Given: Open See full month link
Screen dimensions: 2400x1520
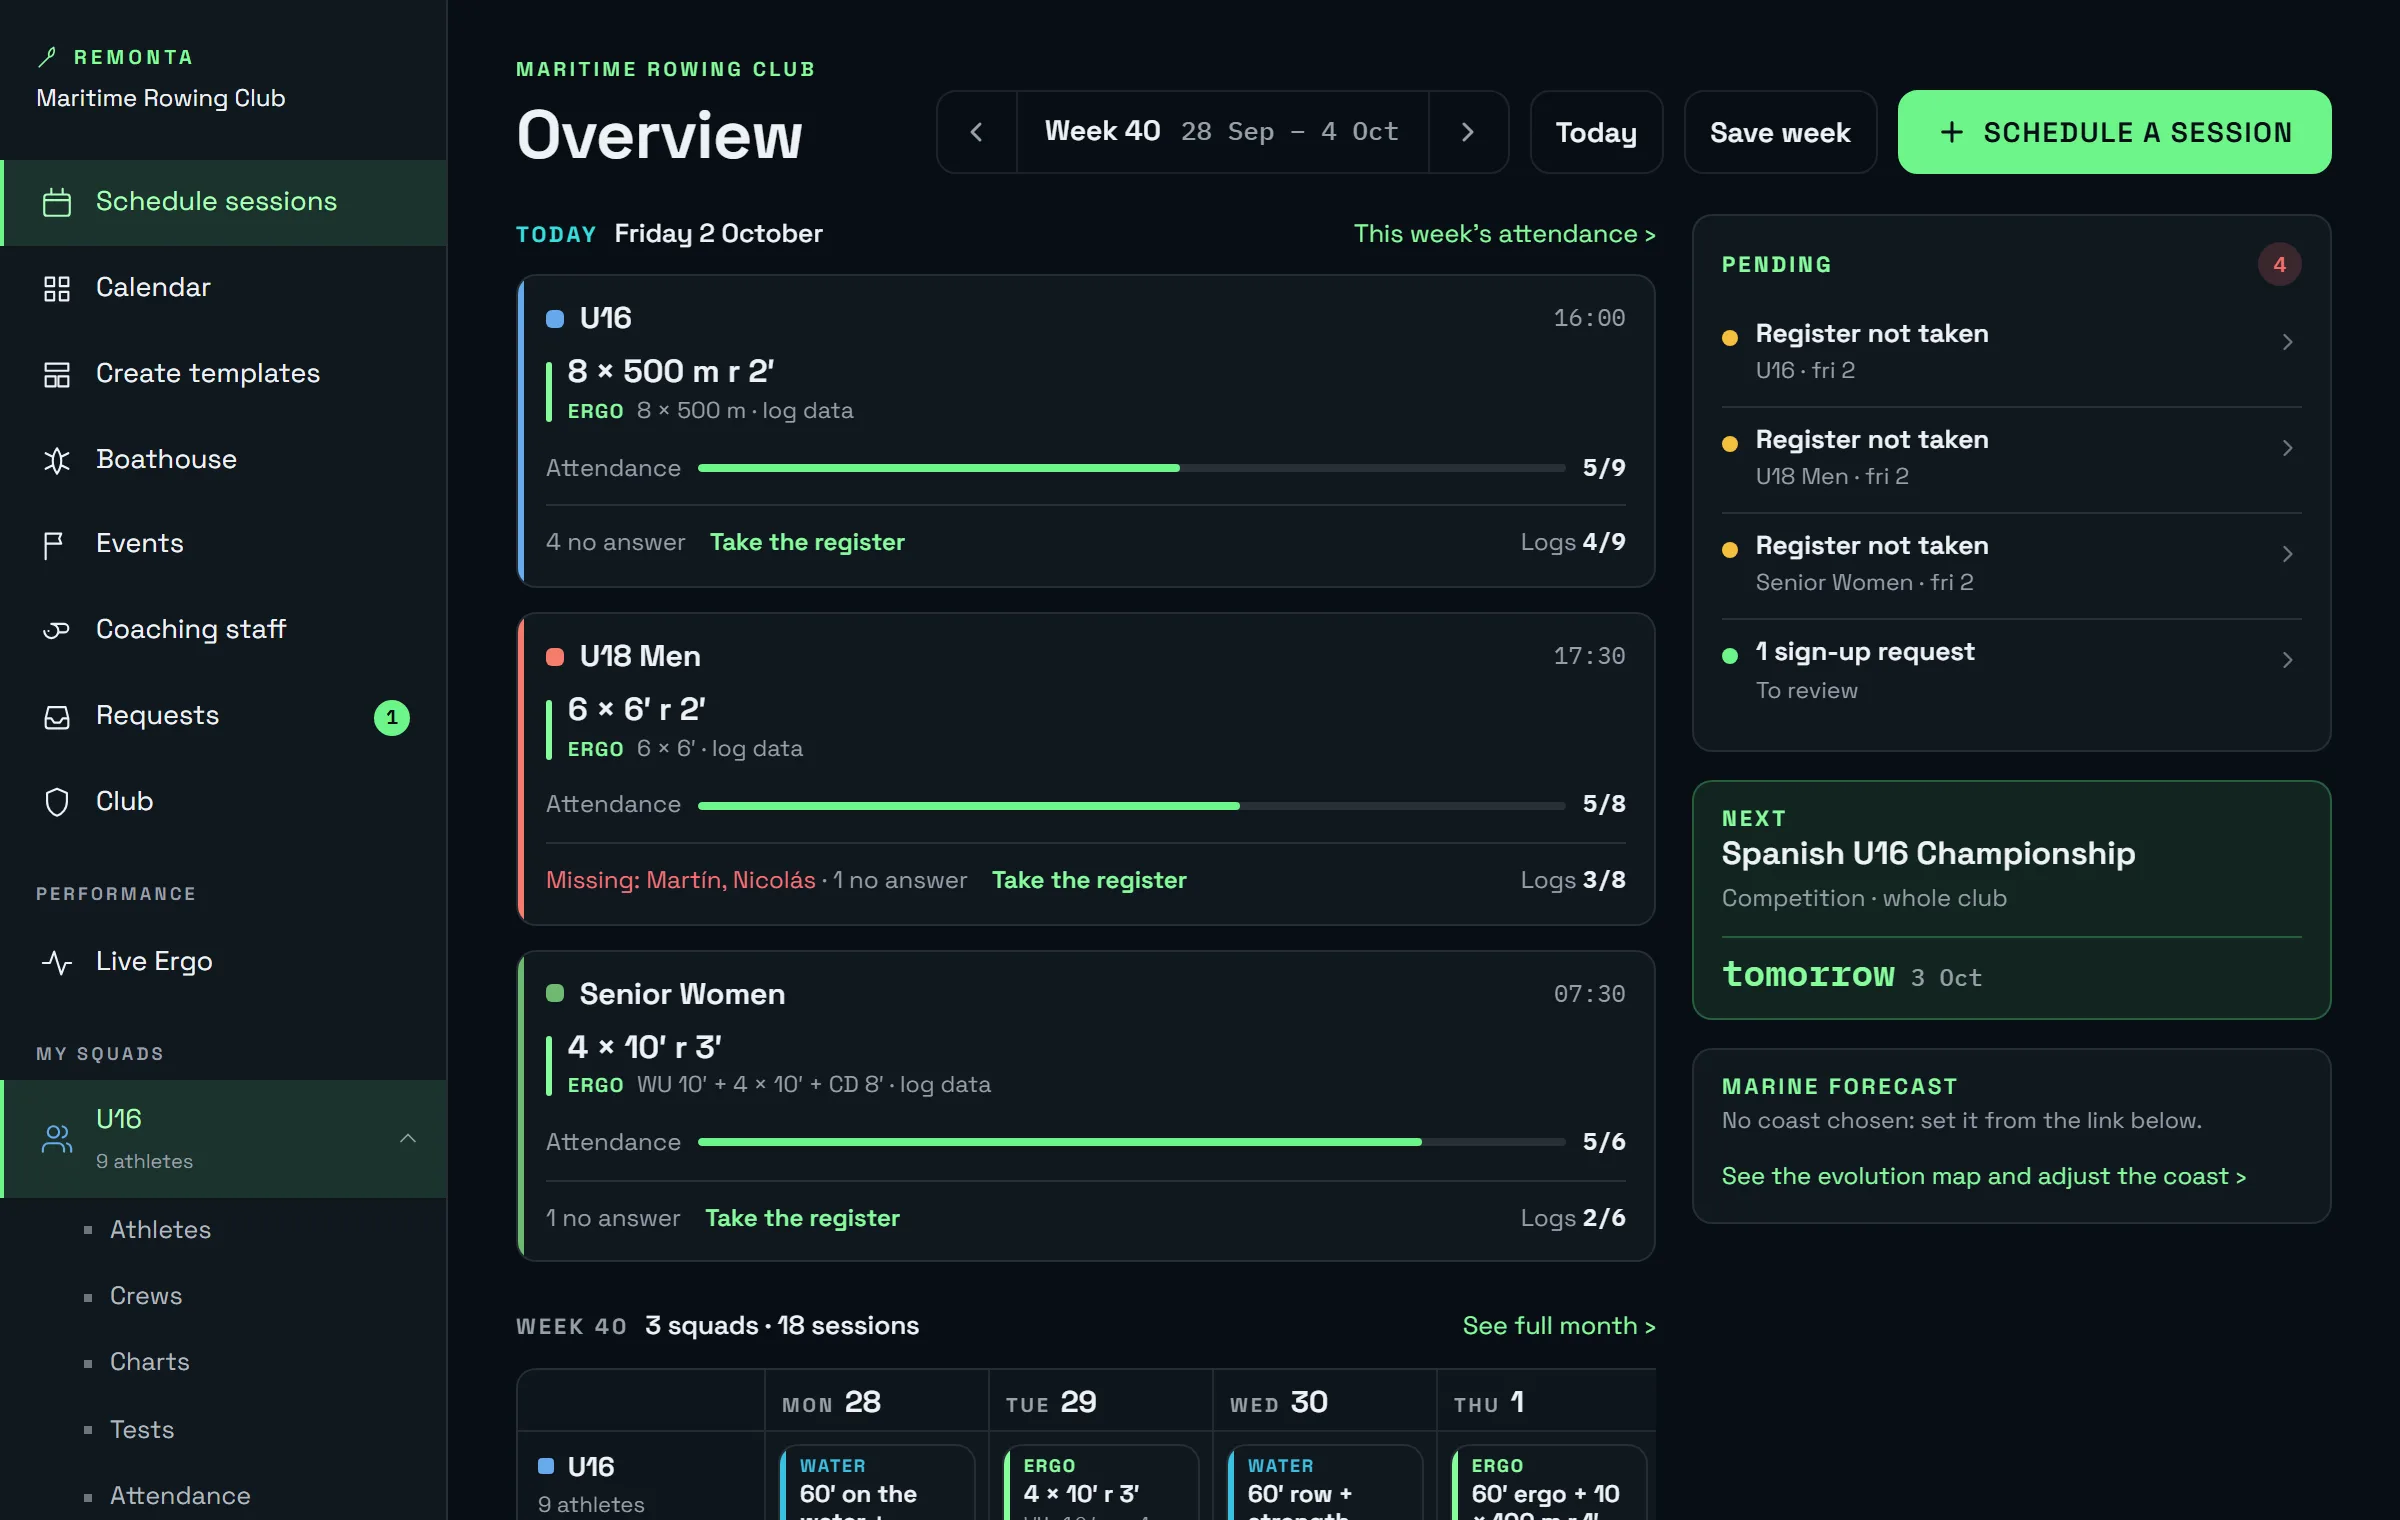Looking at the screenshot, I should (1559, 1326).
